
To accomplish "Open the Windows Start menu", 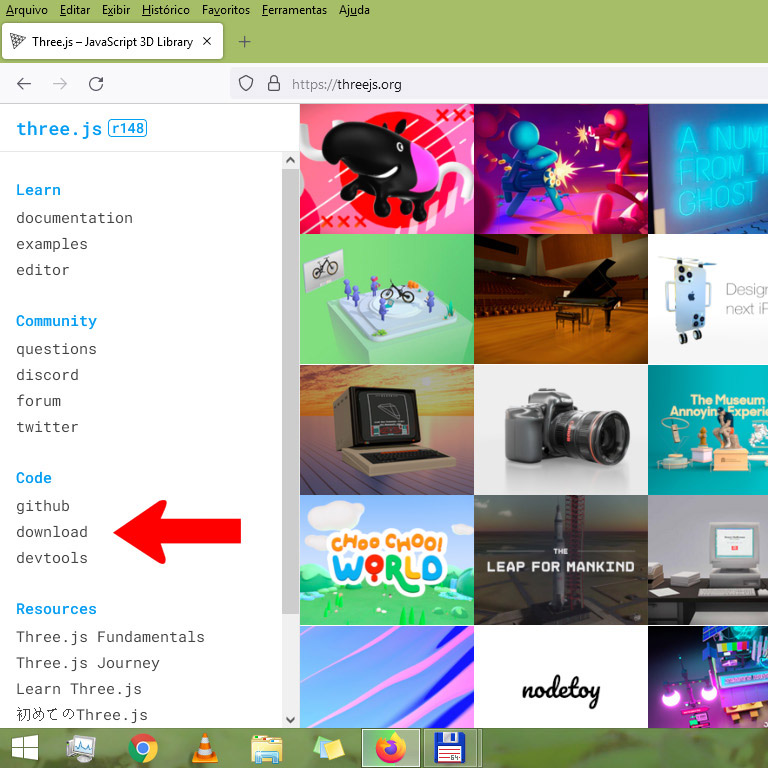I will click(x=25, y=748).
